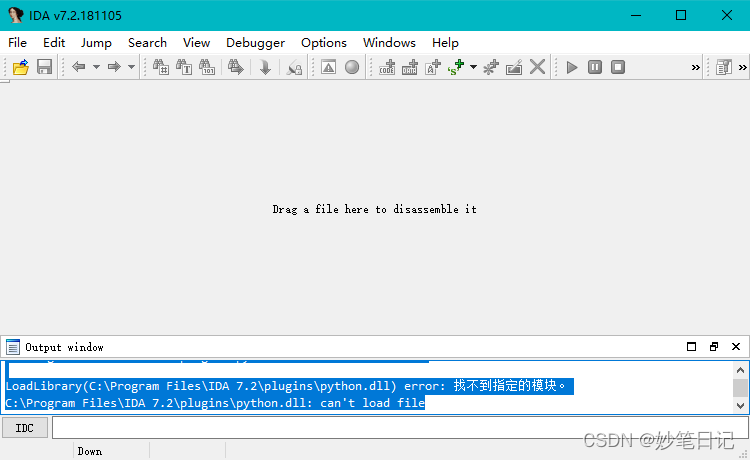This screenshot has height=460, width=750.
Task: Start the debugger process with play button
Action: (x=572, y=67)
